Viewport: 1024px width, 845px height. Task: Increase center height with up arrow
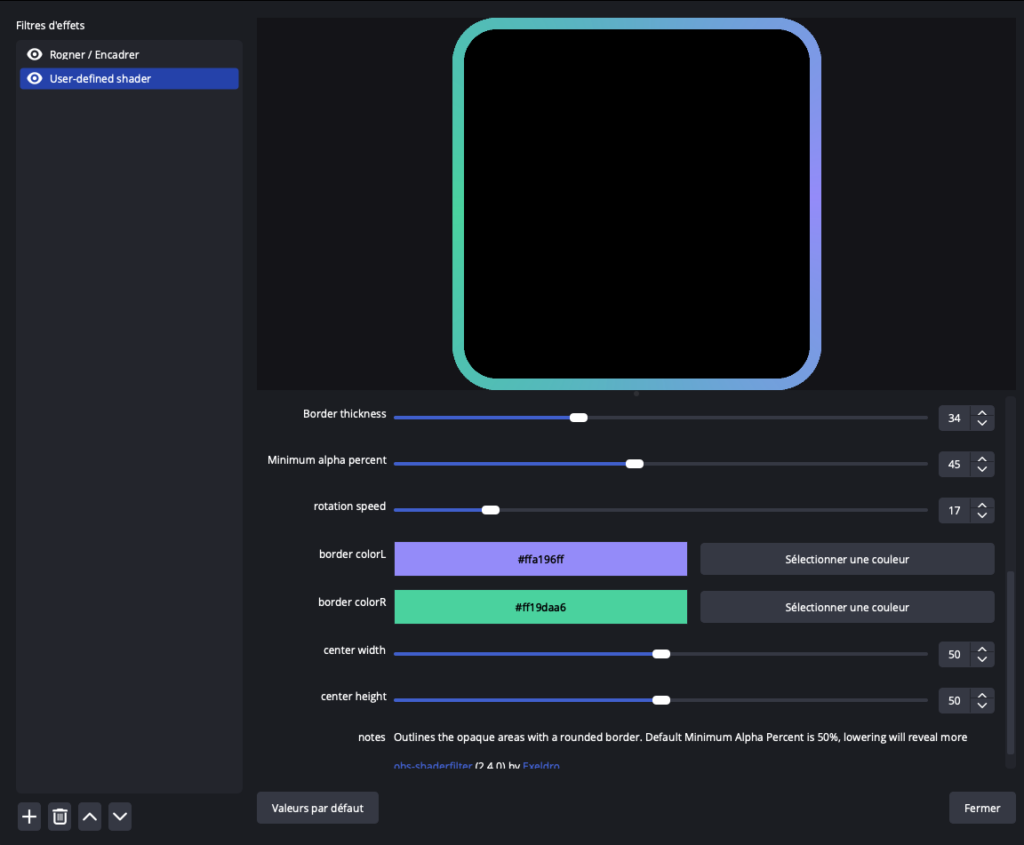[x=982, y=695]
